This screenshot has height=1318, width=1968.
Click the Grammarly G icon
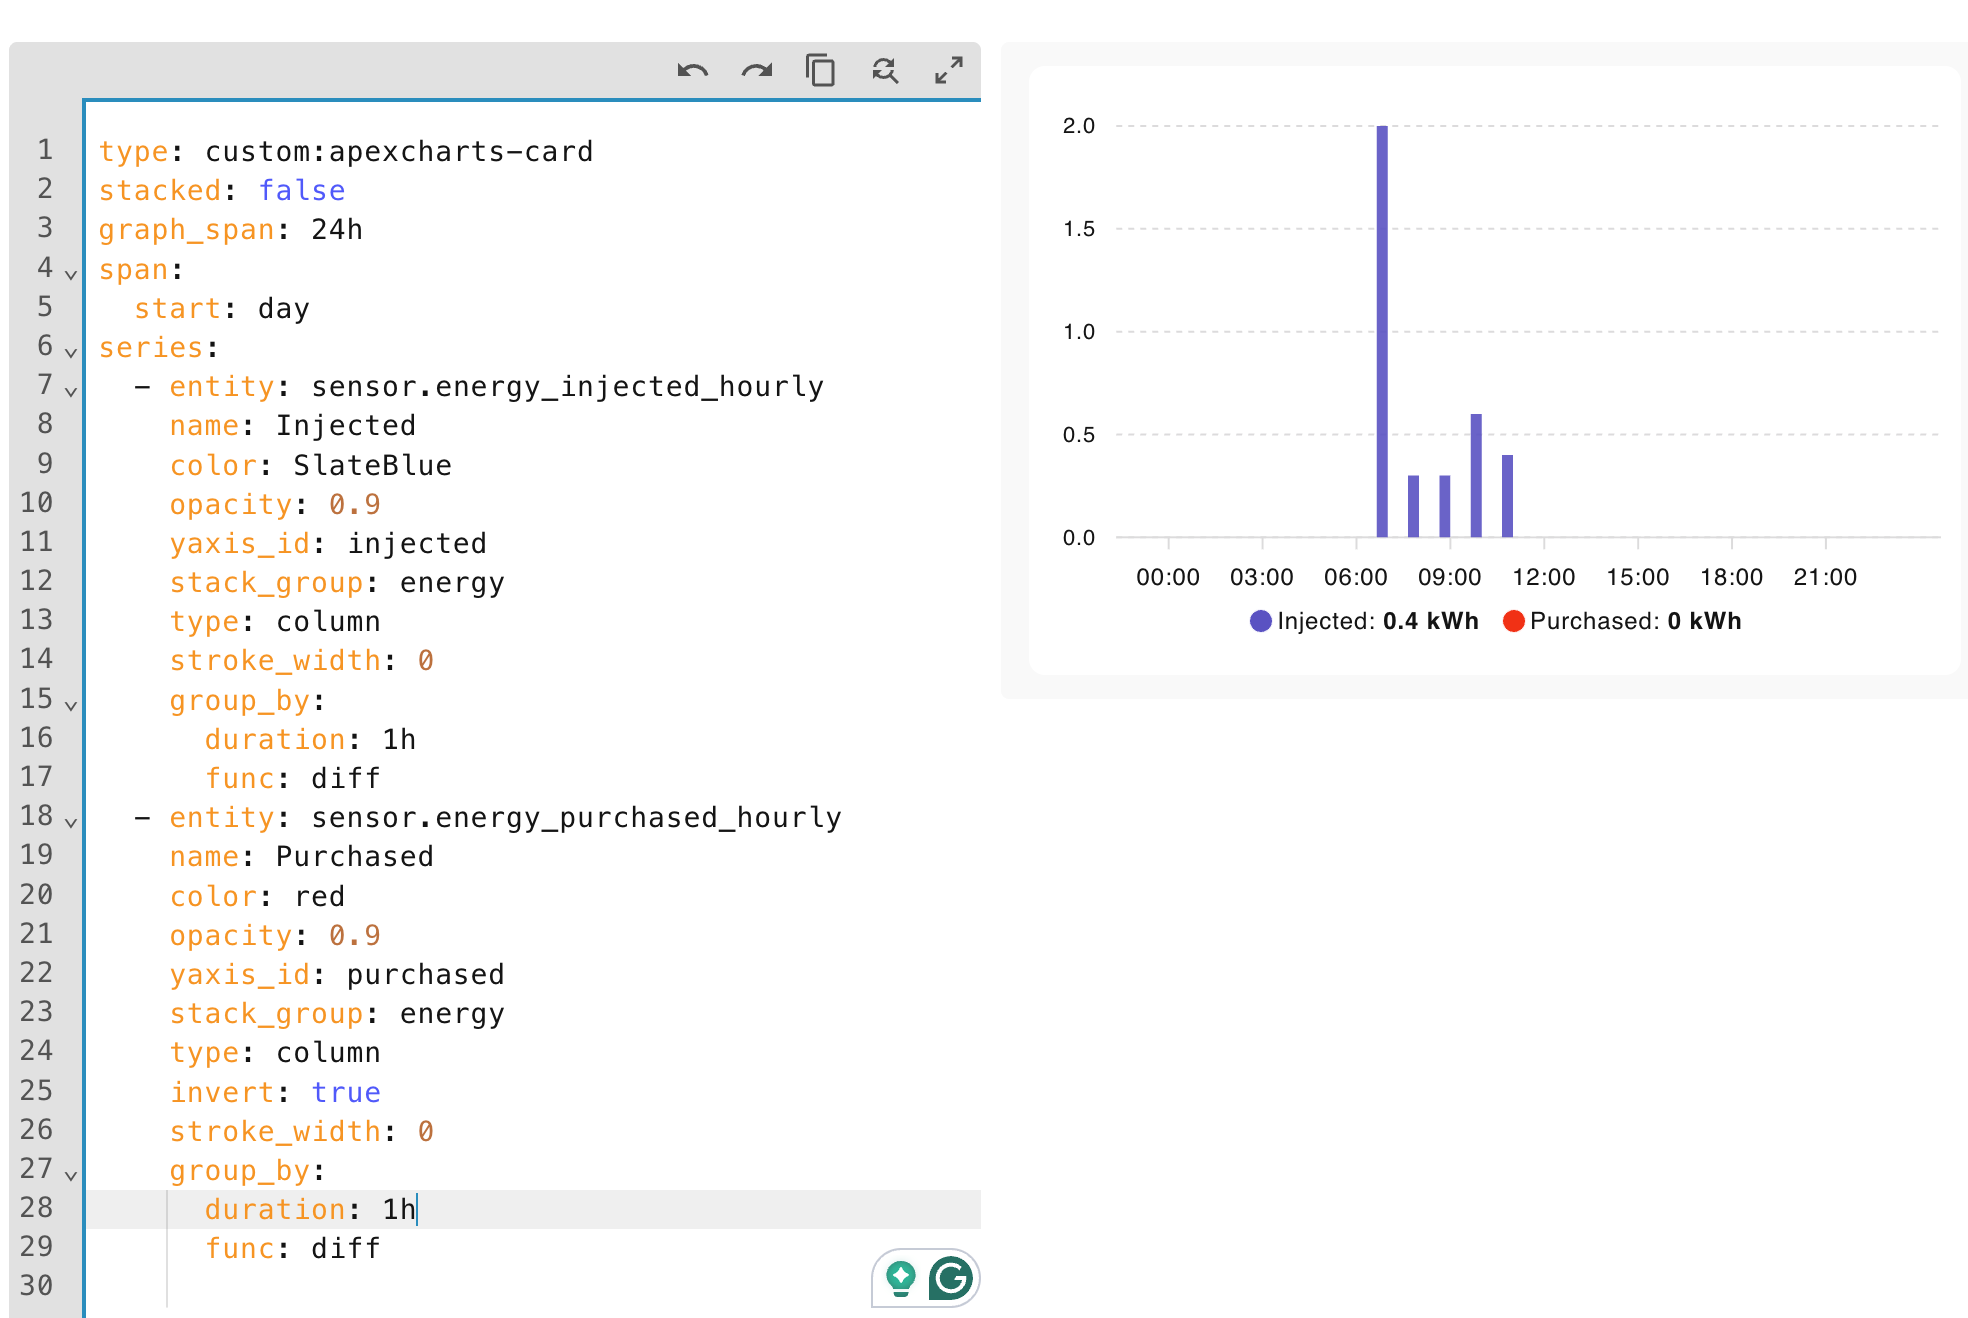(950, 1277)
